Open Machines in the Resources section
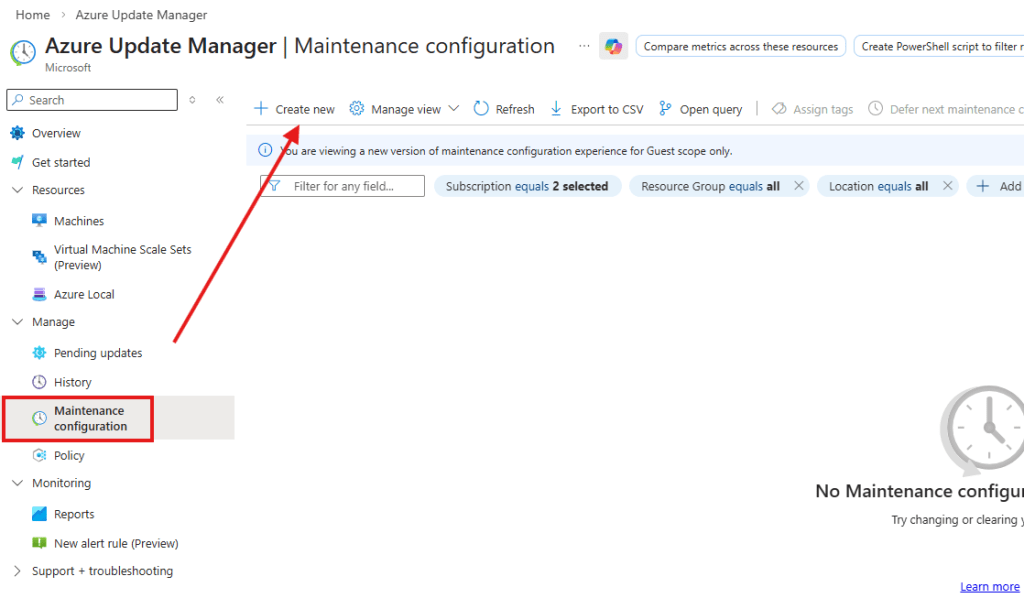The height and width of the screenshot is (598, 1024). pyautogui.click(x=78, y=221)
